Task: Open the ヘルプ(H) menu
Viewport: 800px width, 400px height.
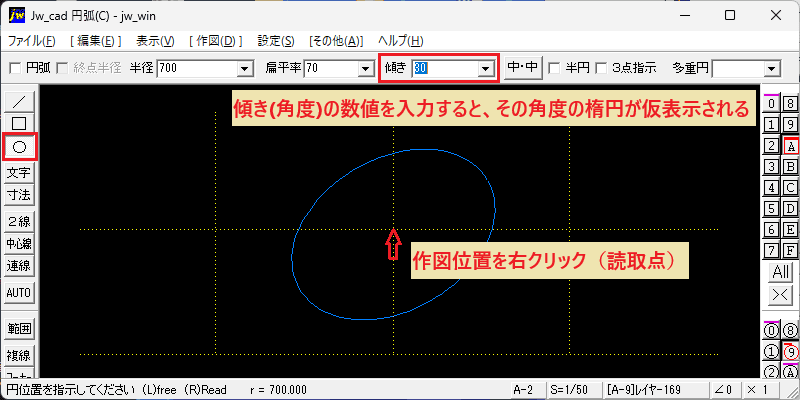Action: [x=401, y=41]
